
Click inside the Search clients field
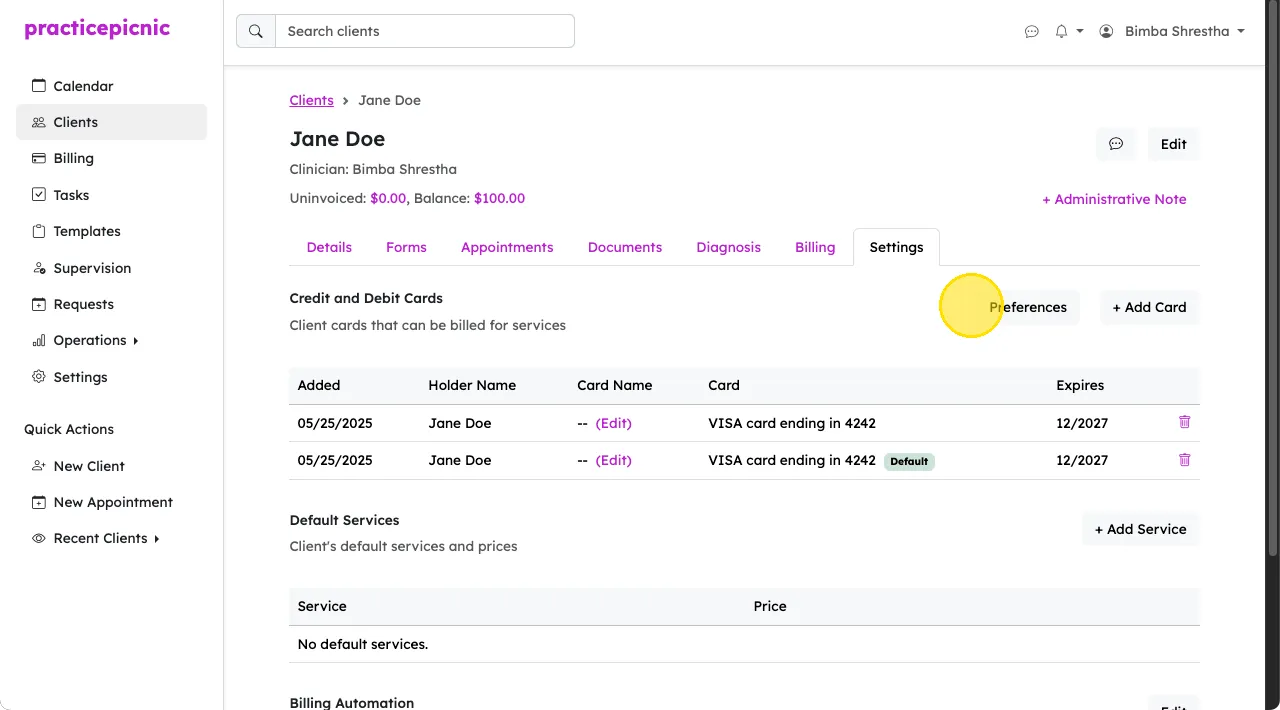(425, 31)
